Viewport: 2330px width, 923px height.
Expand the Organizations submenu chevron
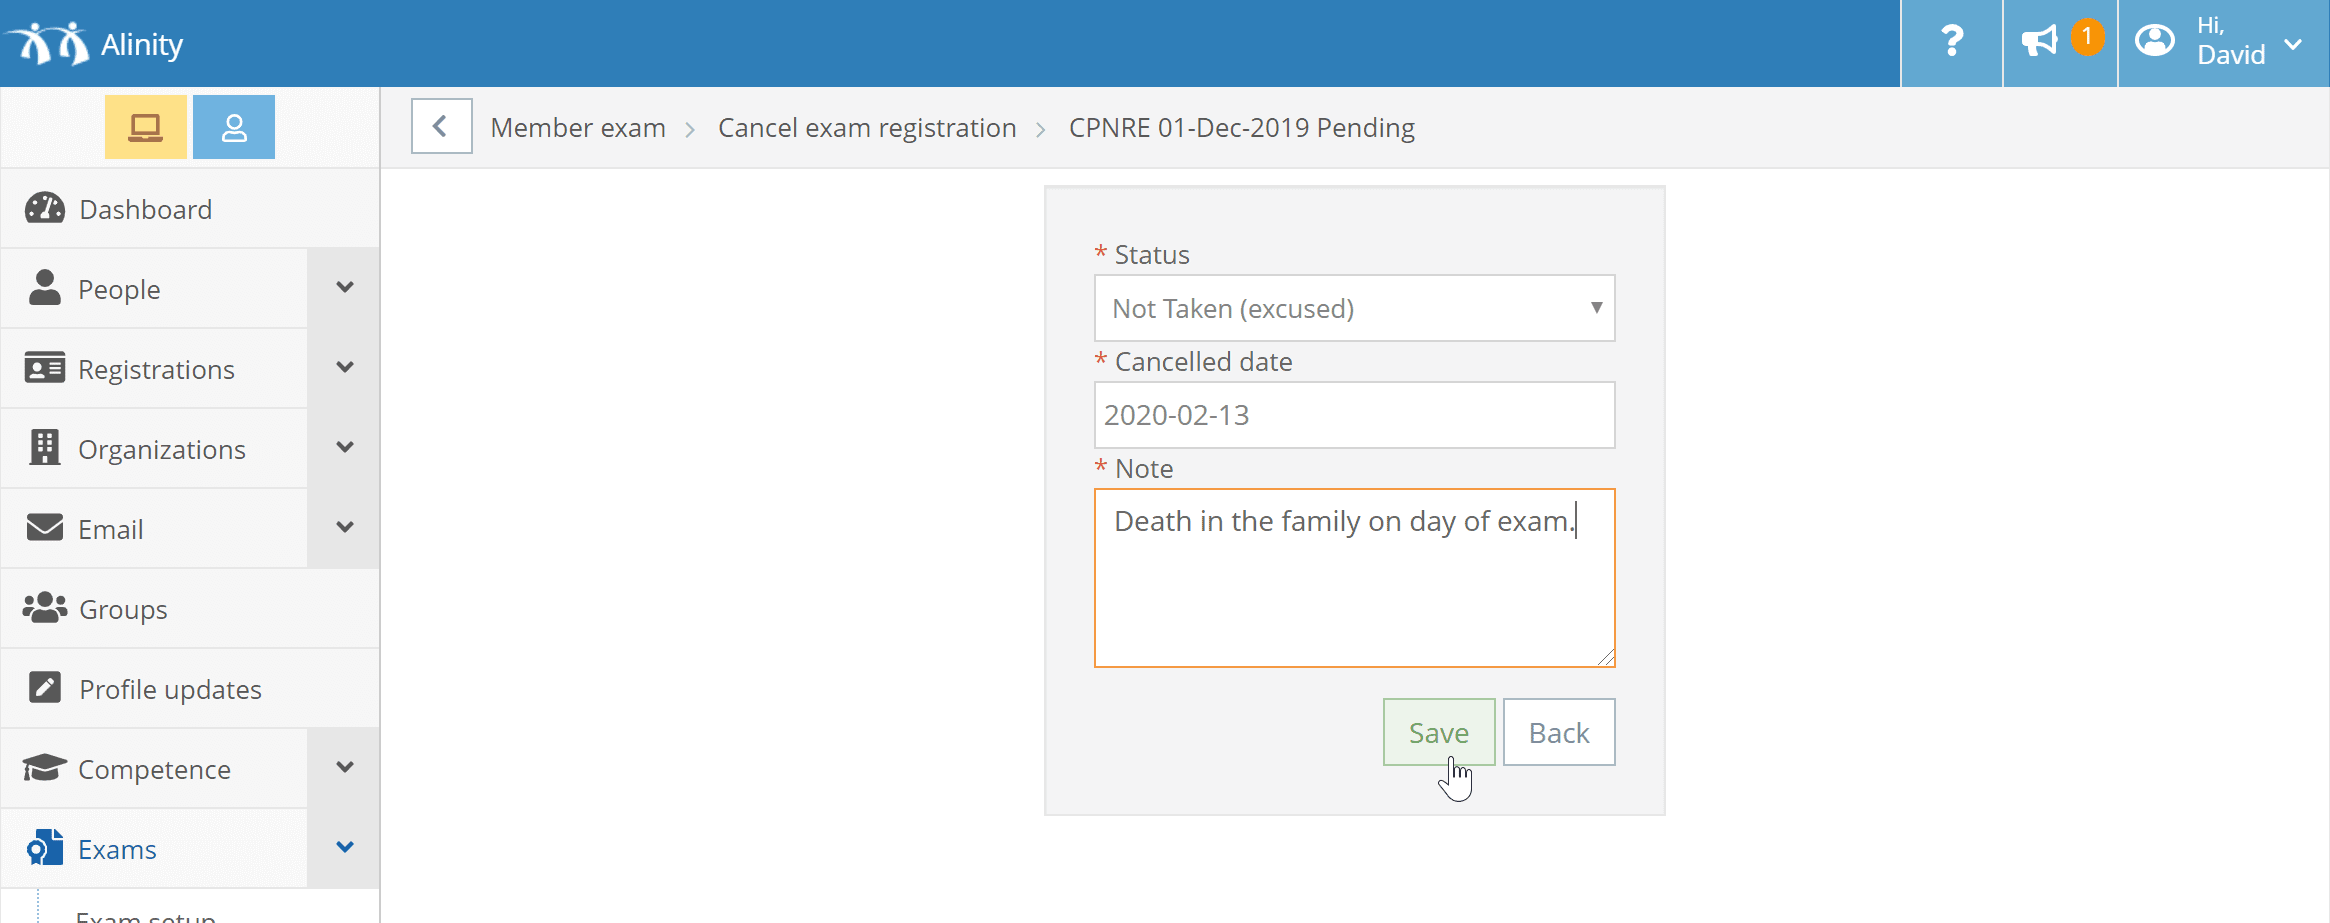point(344,448)
